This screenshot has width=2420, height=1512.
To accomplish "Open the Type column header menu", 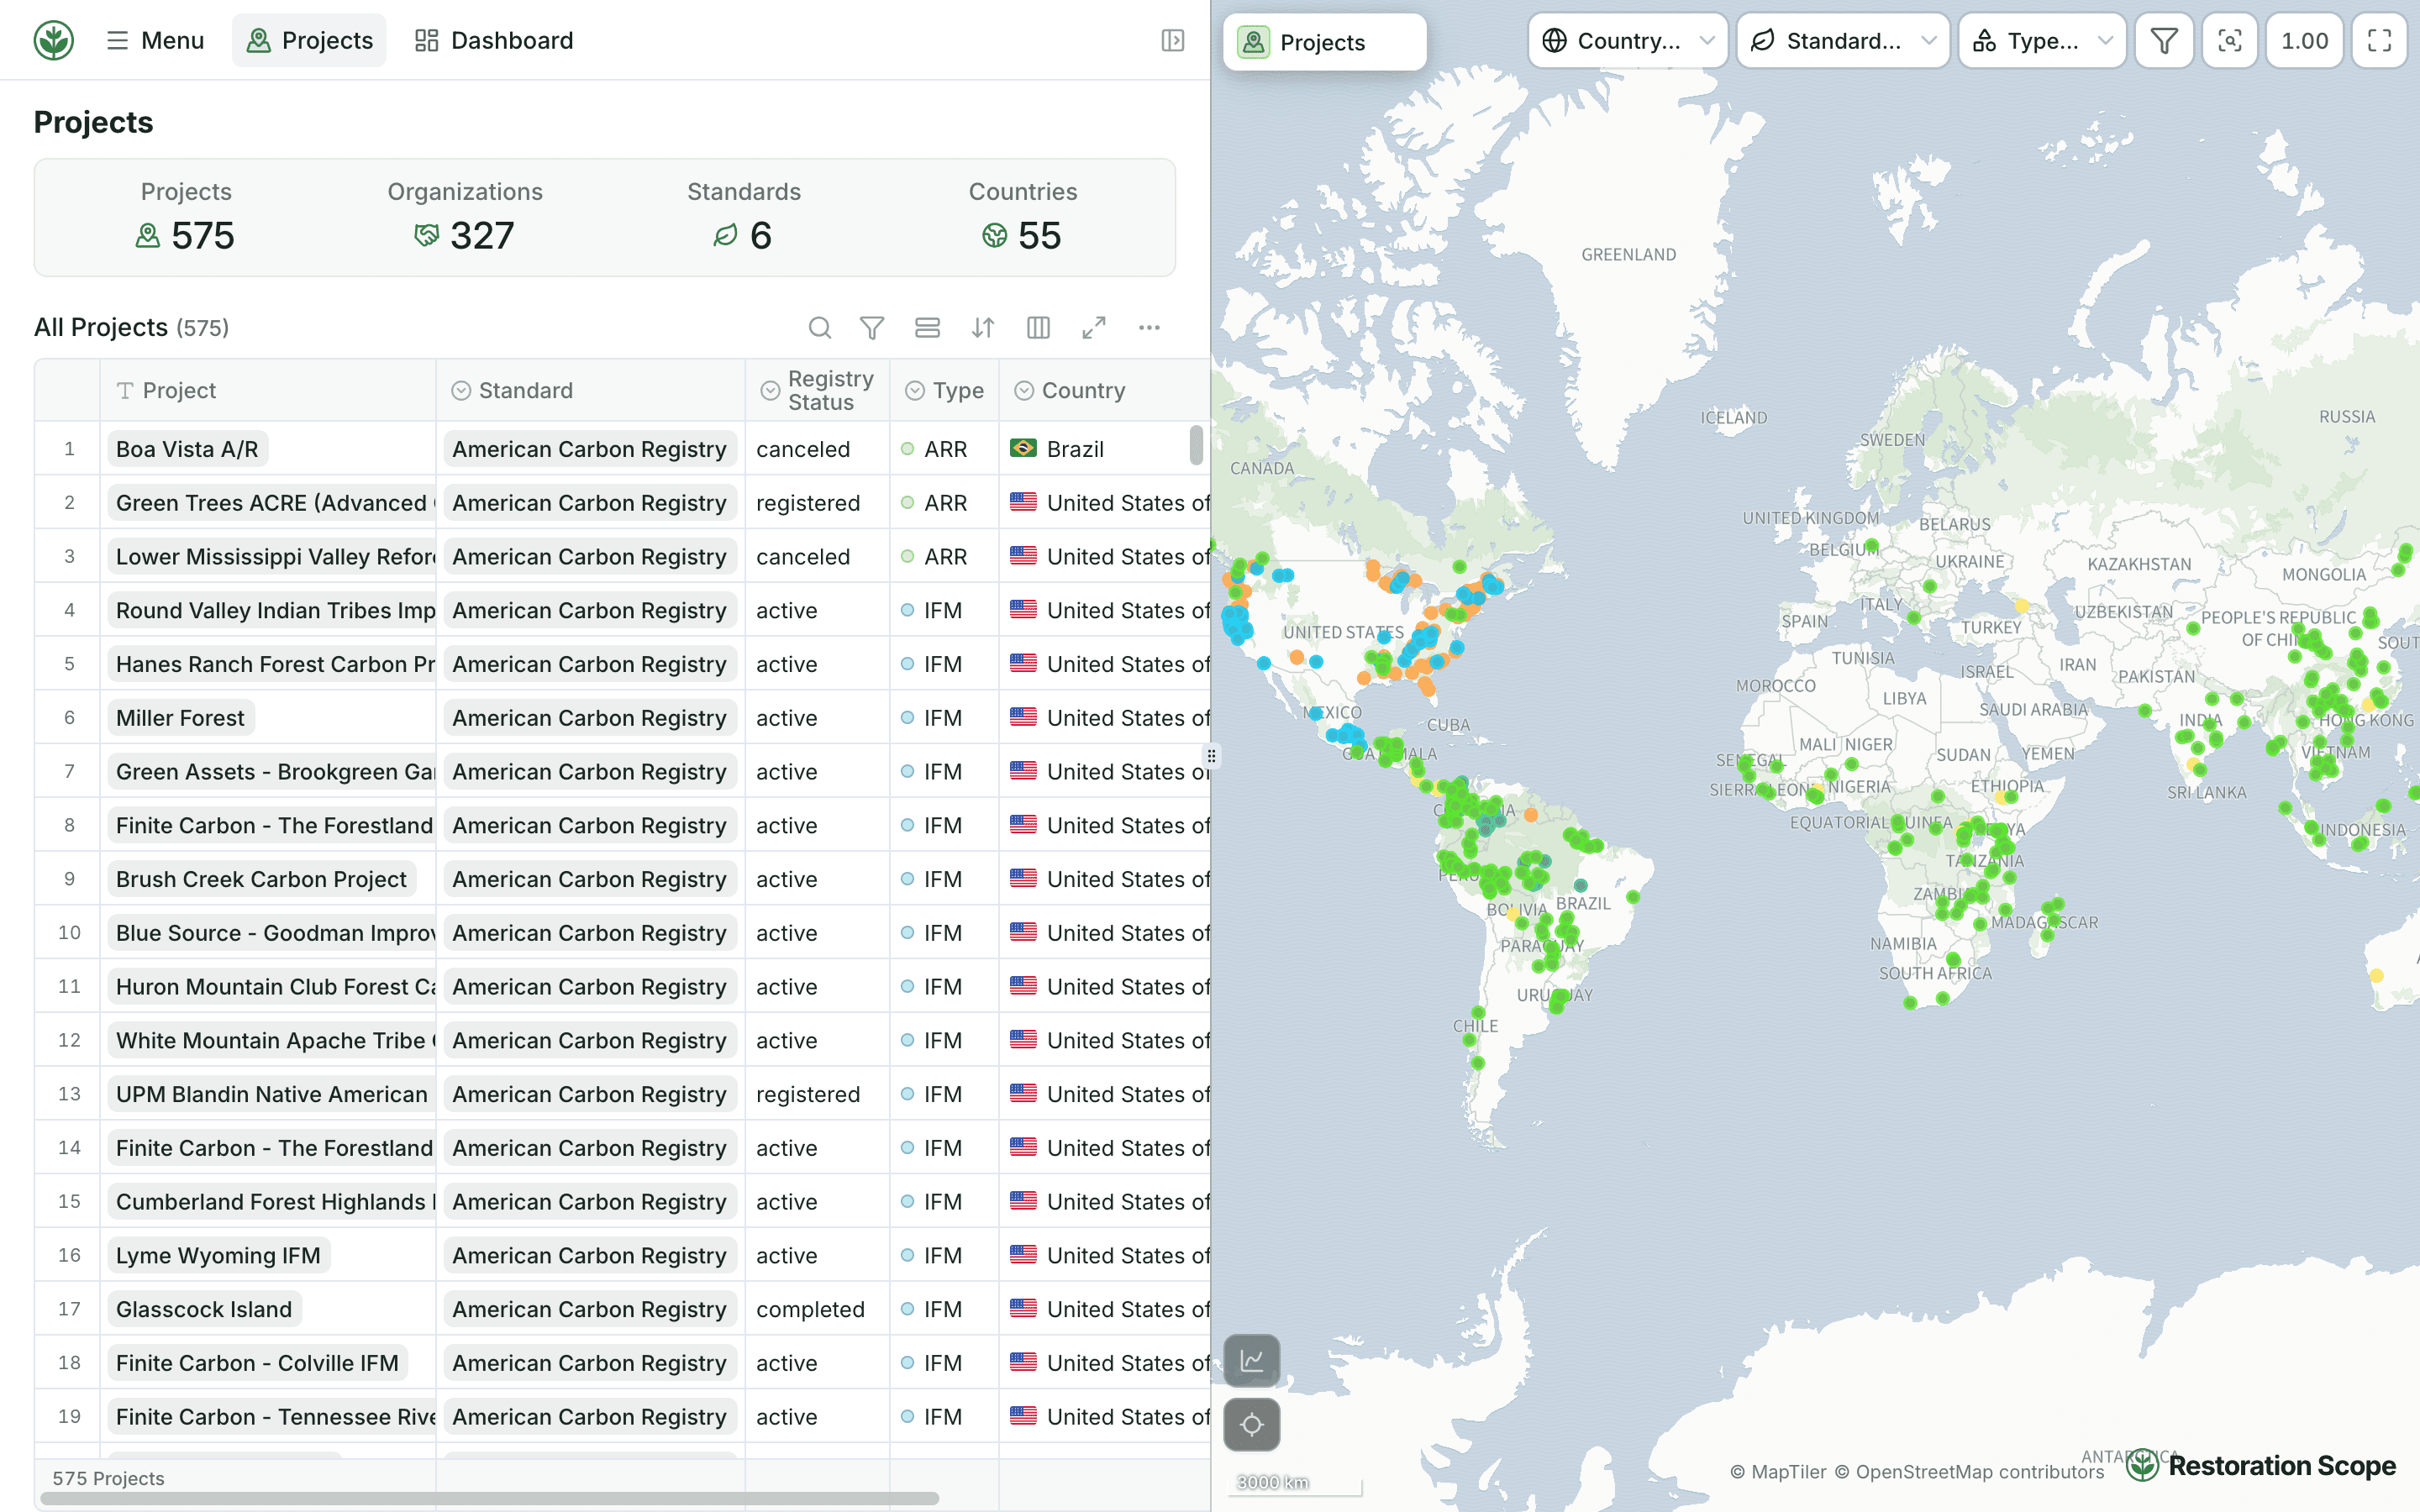I will (944, 391).
